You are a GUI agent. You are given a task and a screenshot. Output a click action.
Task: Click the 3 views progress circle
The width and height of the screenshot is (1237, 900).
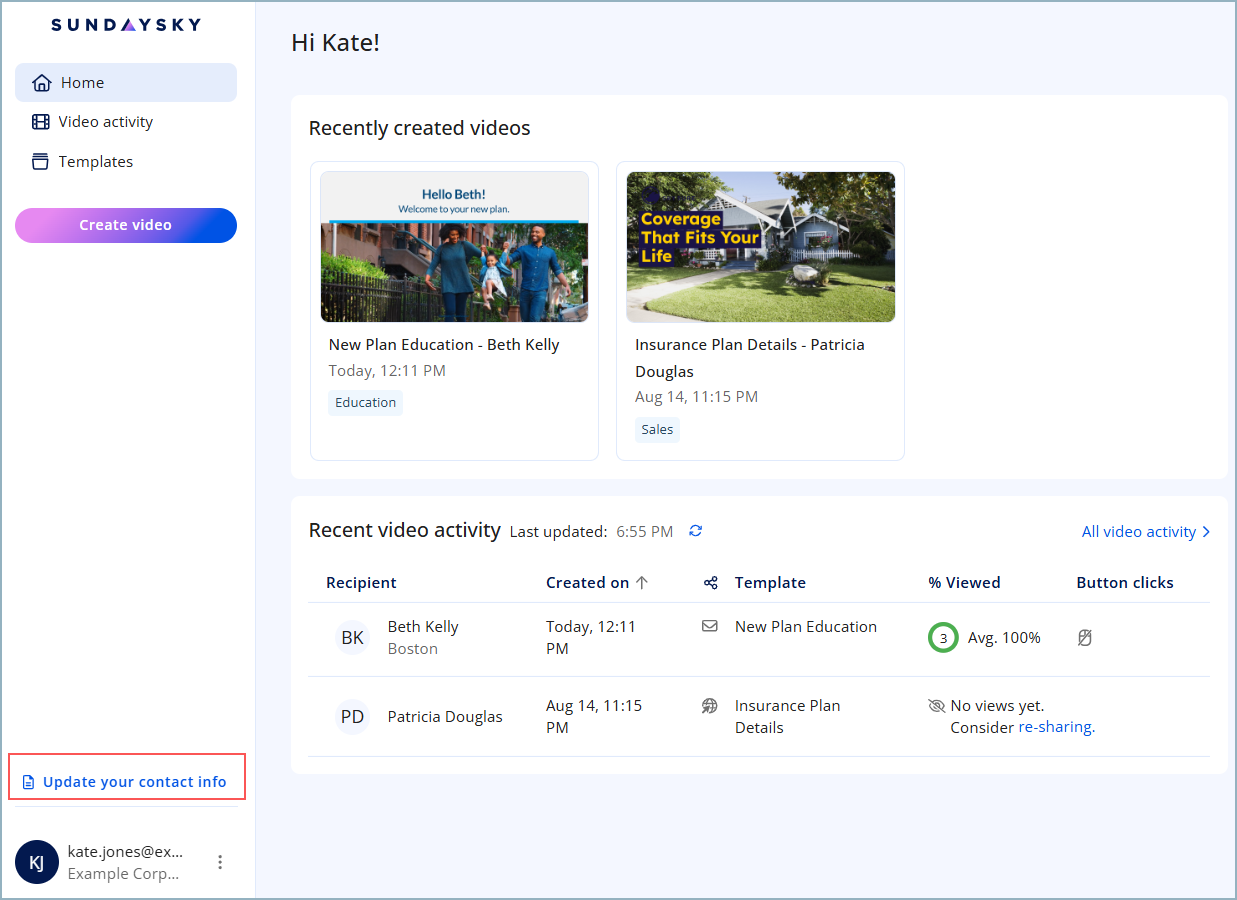(942, 637)
